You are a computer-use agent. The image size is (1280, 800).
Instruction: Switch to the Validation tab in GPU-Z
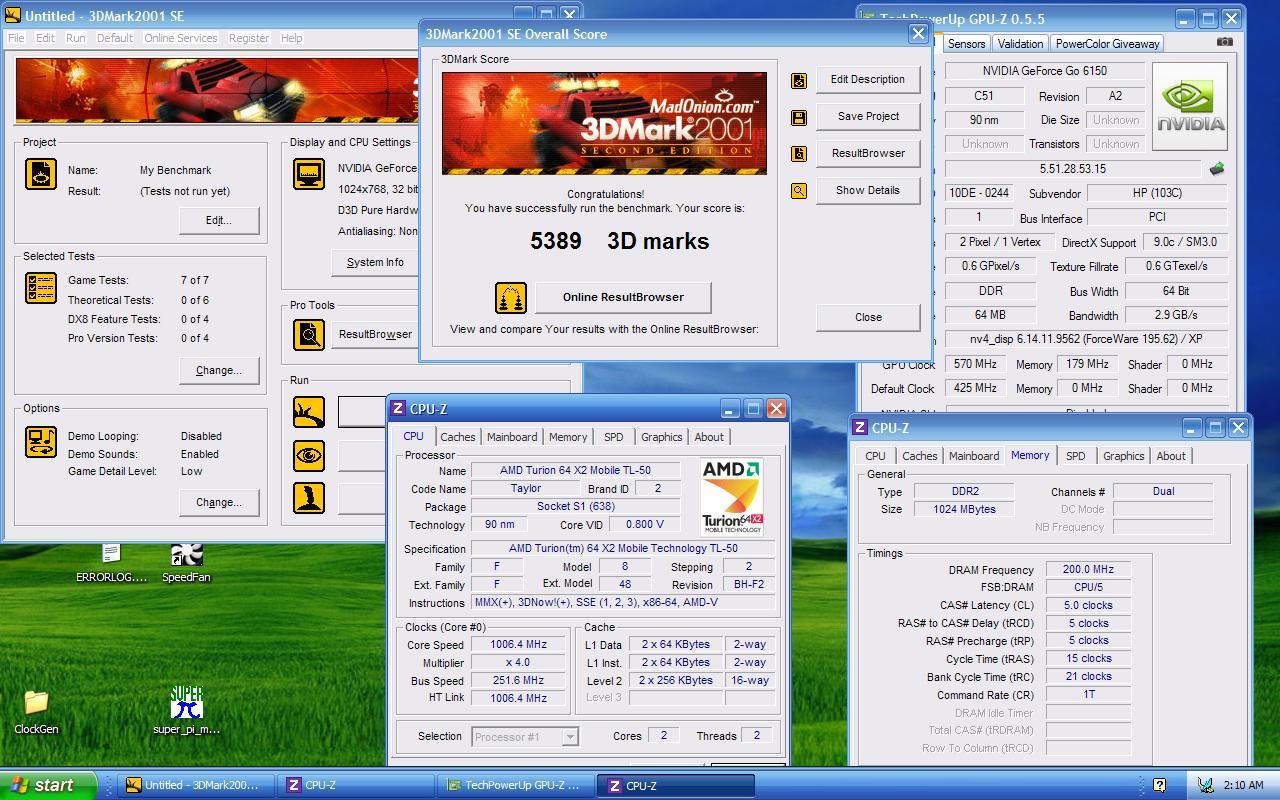[x=1020, y=44]
